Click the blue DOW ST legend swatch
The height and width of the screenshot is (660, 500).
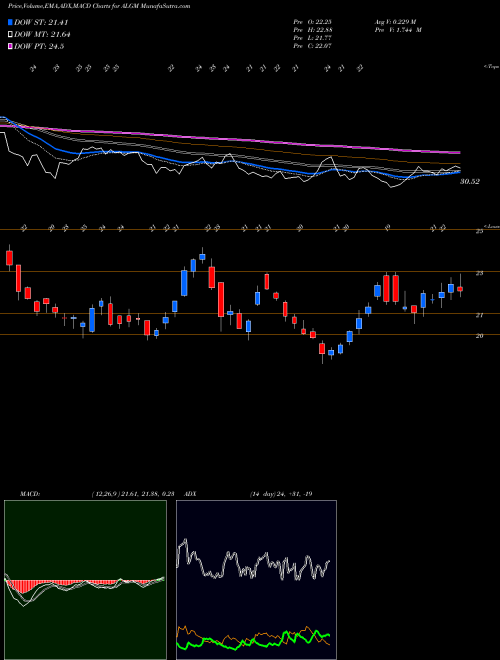[x=10, y=22]
